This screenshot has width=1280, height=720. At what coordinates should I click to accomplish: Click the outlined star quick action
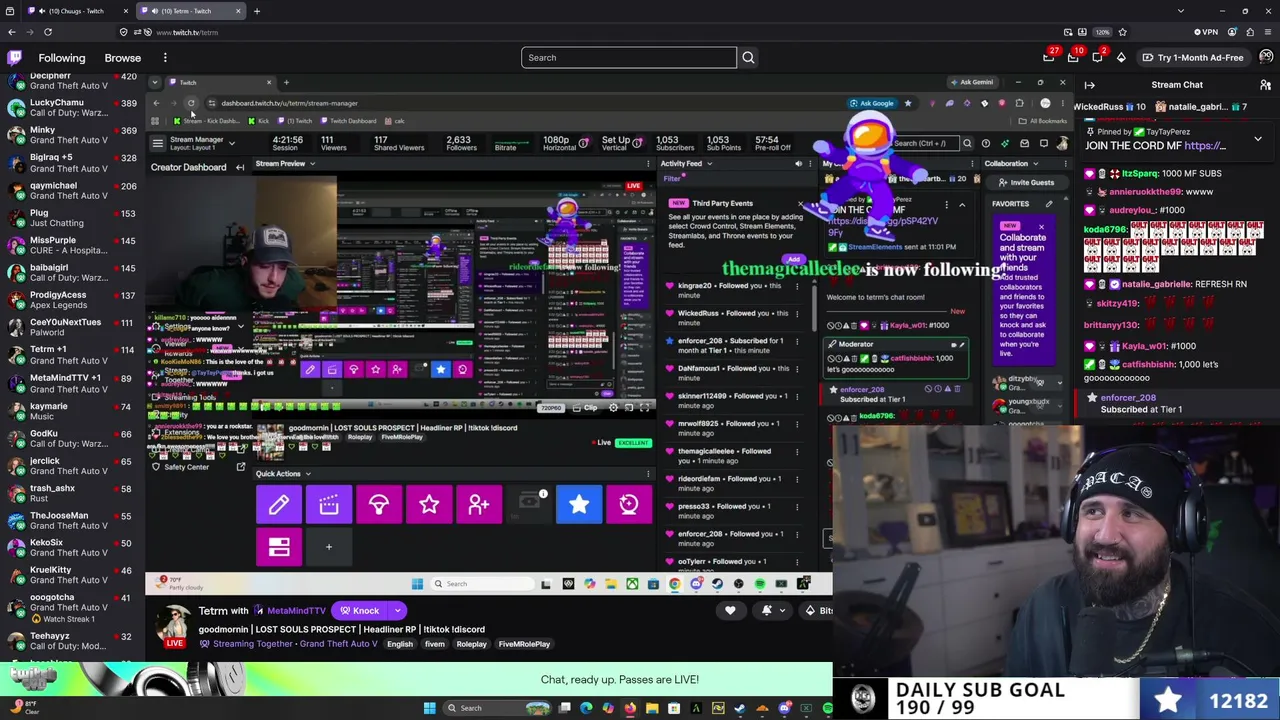429,505
